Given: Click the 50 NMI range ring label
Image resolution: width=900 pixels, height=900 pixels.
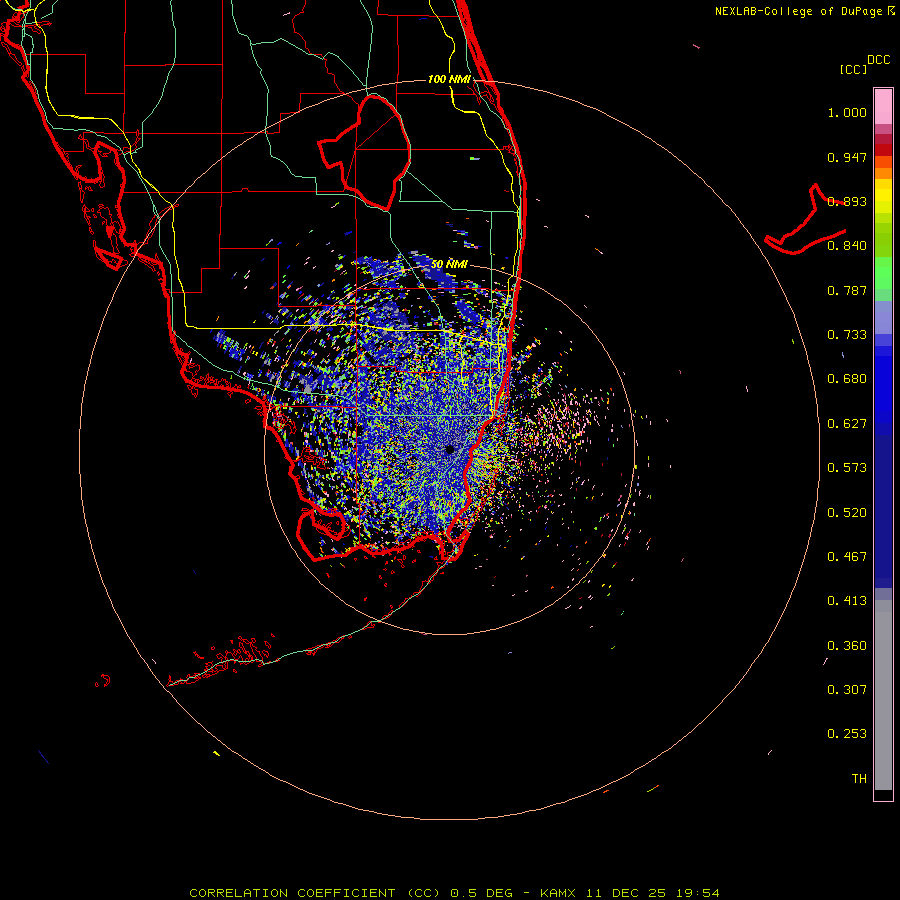Looking at the screenshot, I should [x=449, y=265].
